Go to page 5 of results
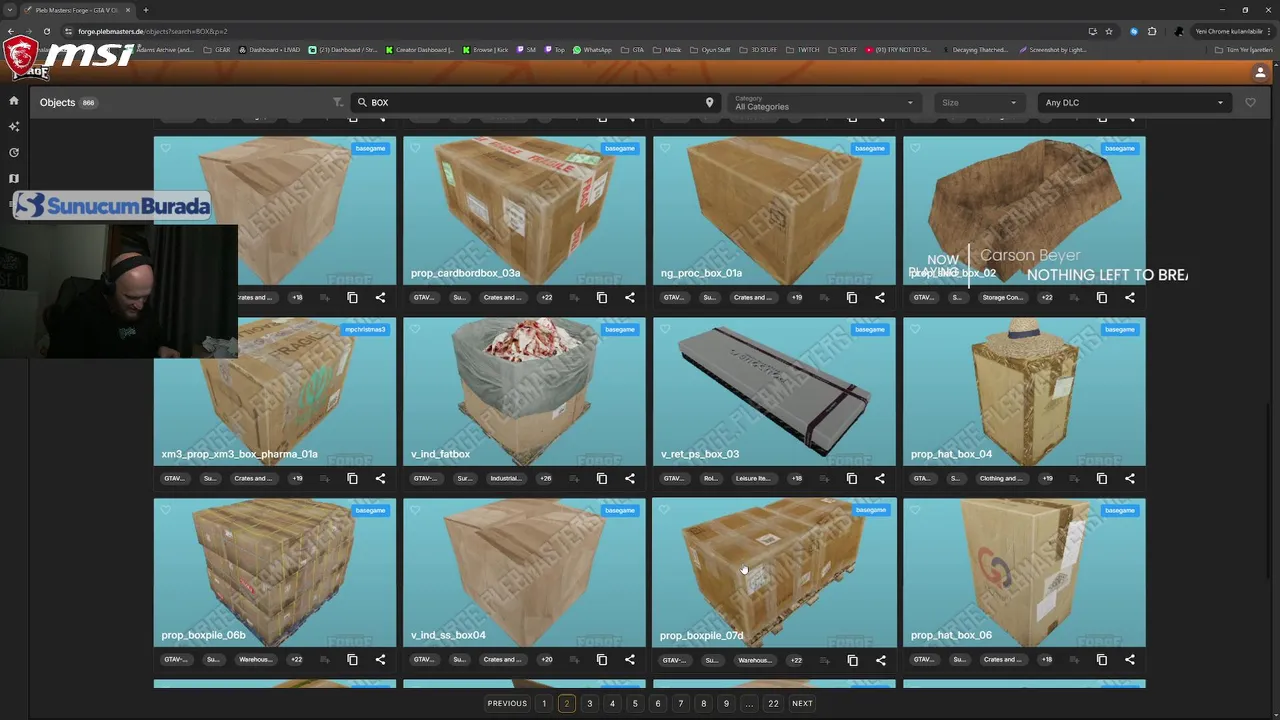1280x720 pixels. point(635,703)
